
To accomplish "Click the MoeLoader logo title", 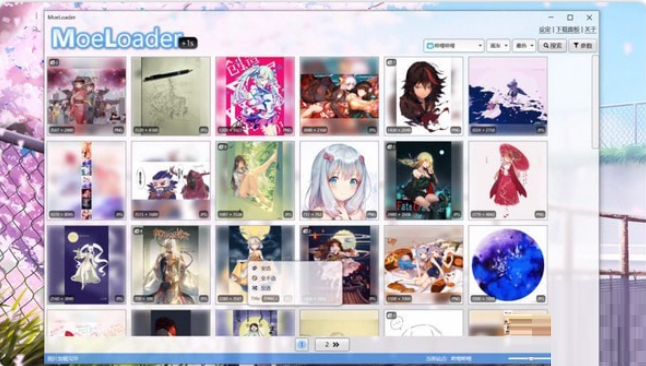I will click(x=117, y=38).
